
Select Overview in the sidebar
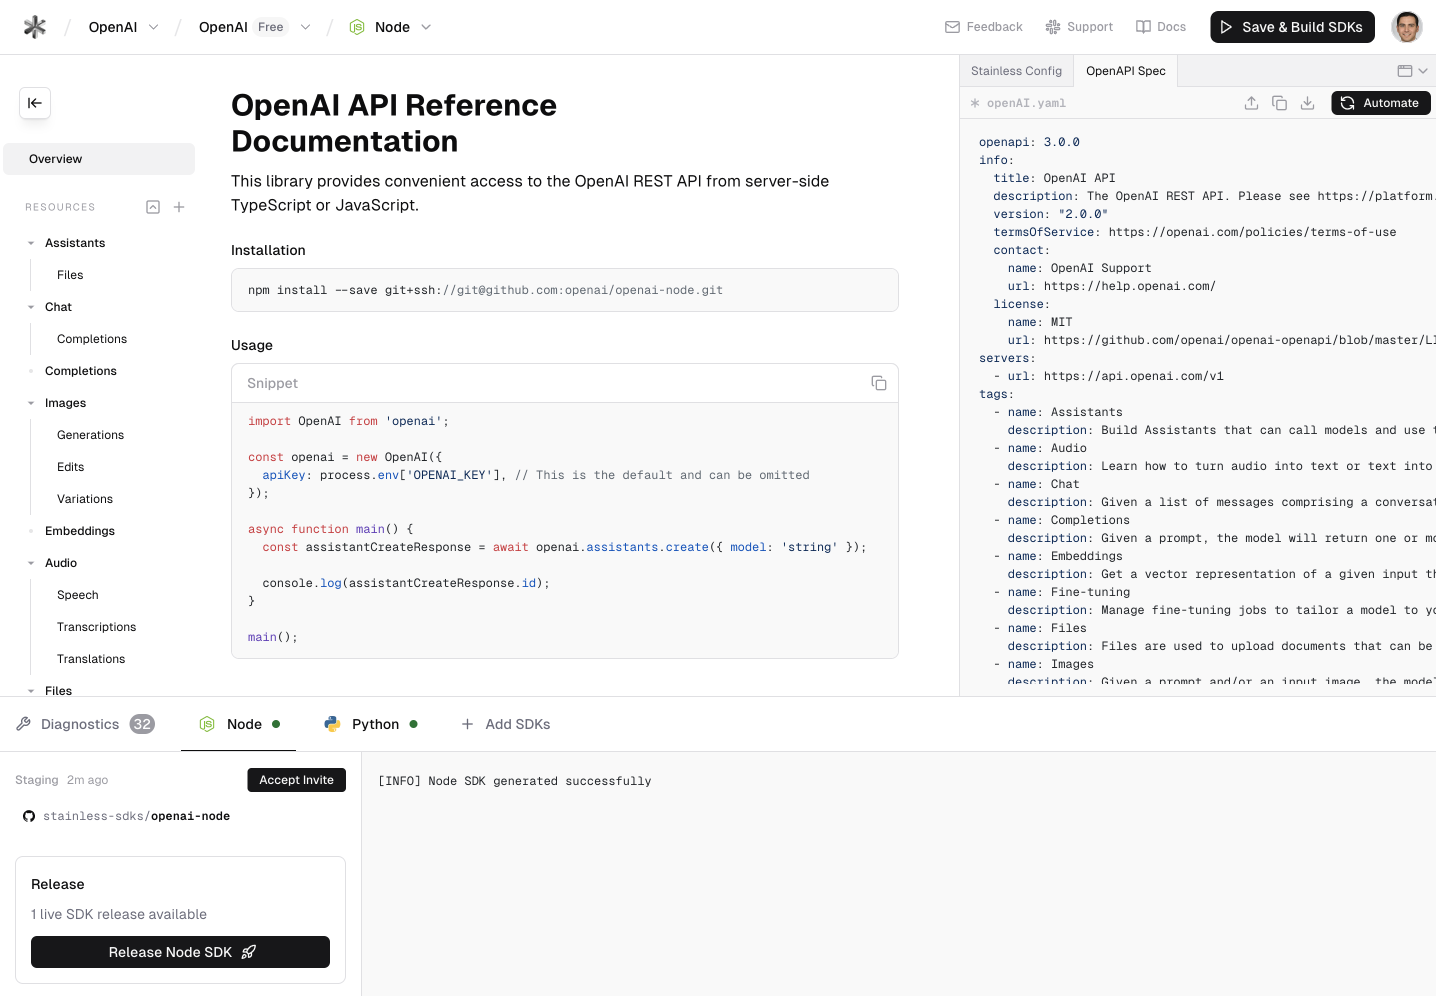99,159
